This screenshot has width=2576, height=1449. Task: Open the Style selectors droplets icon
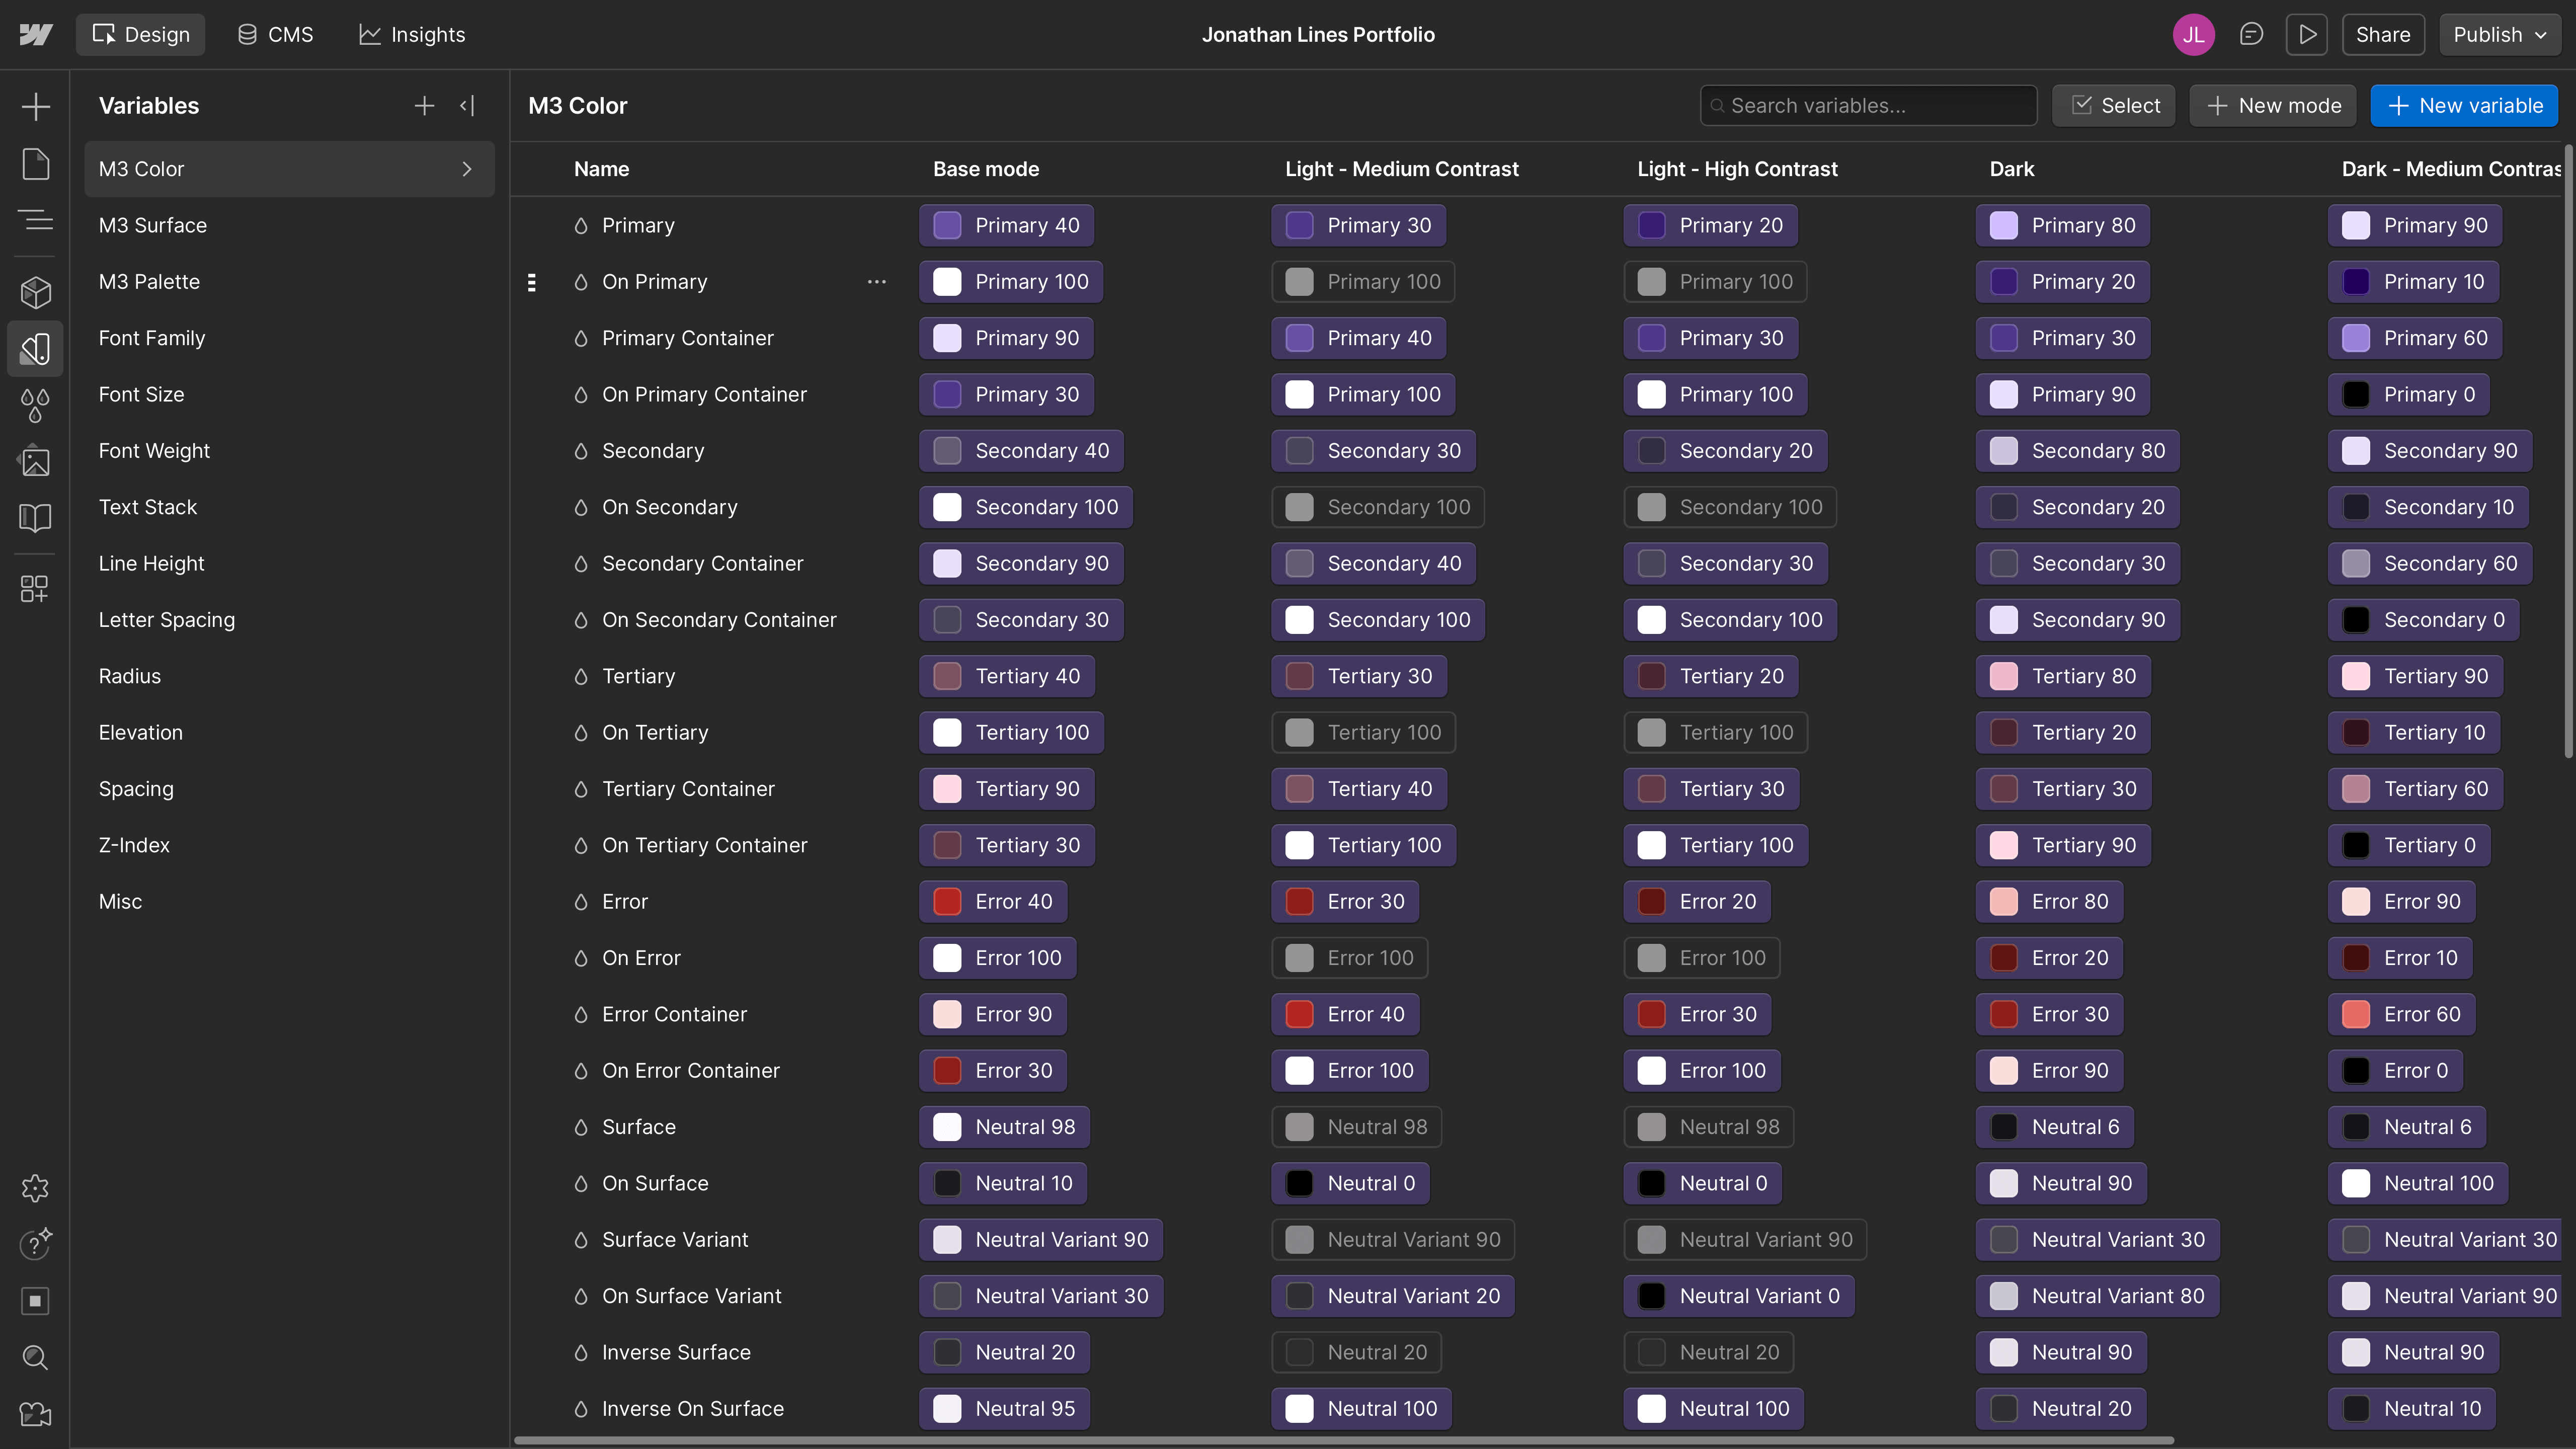tap(35, 405)
